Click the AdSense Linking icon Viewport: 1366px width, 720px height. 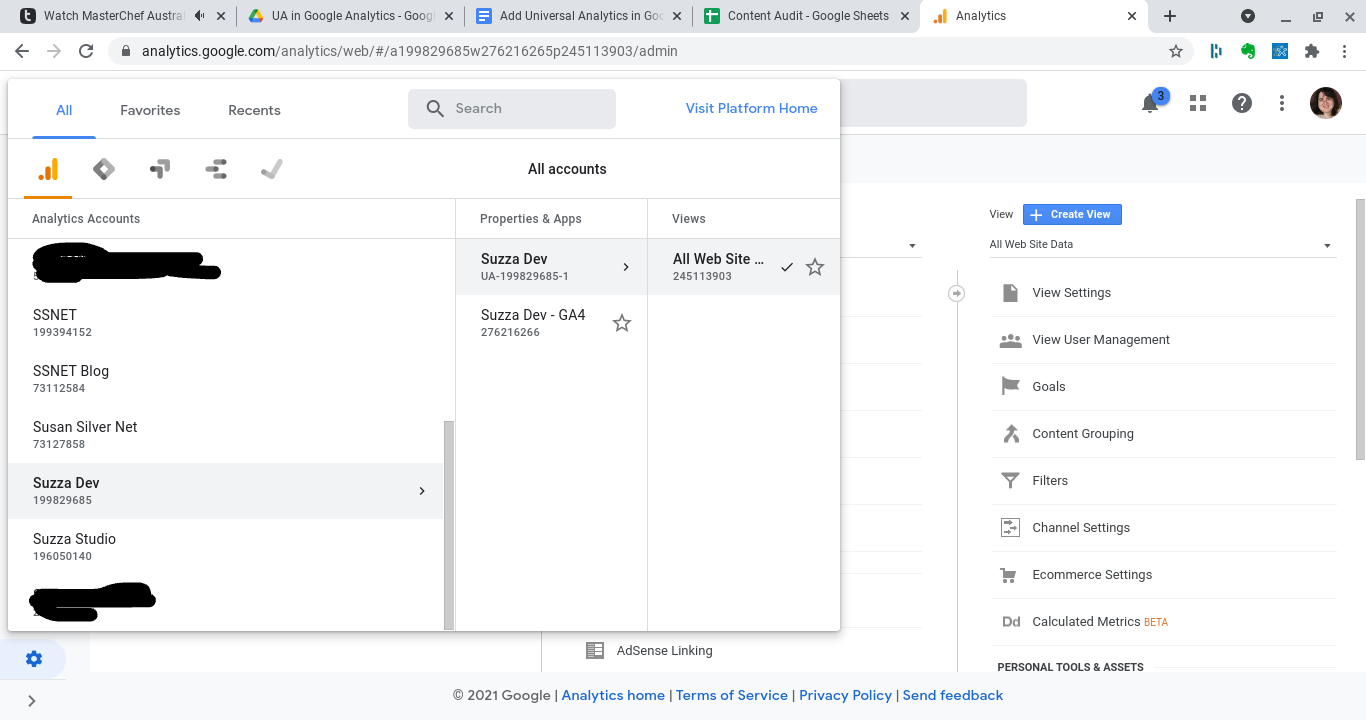point(595,651)
